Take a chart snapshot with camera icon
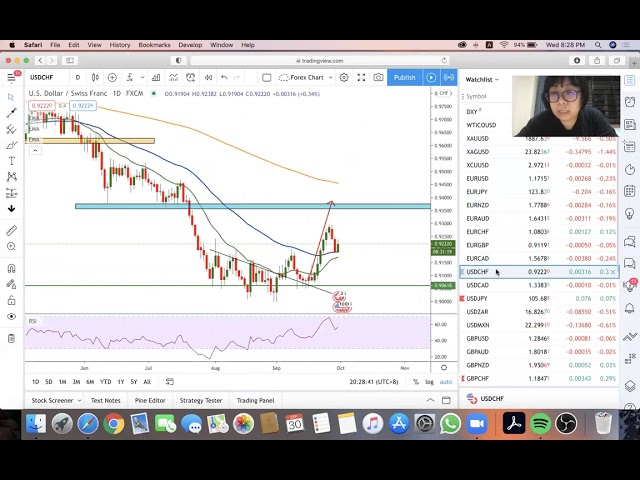640x480 pixels. click(x=378, y=77)
